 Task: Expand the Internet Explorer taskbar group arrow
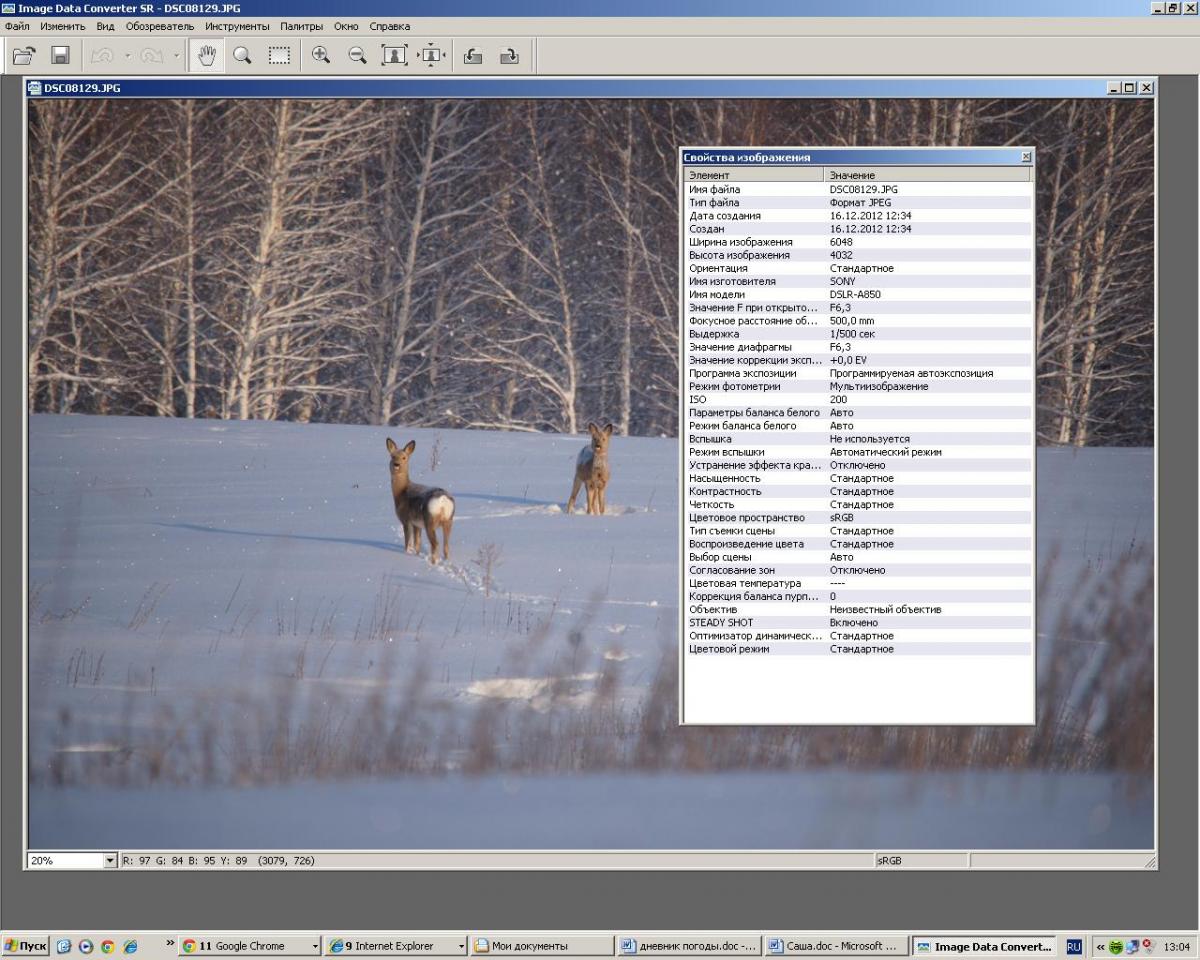461,946
